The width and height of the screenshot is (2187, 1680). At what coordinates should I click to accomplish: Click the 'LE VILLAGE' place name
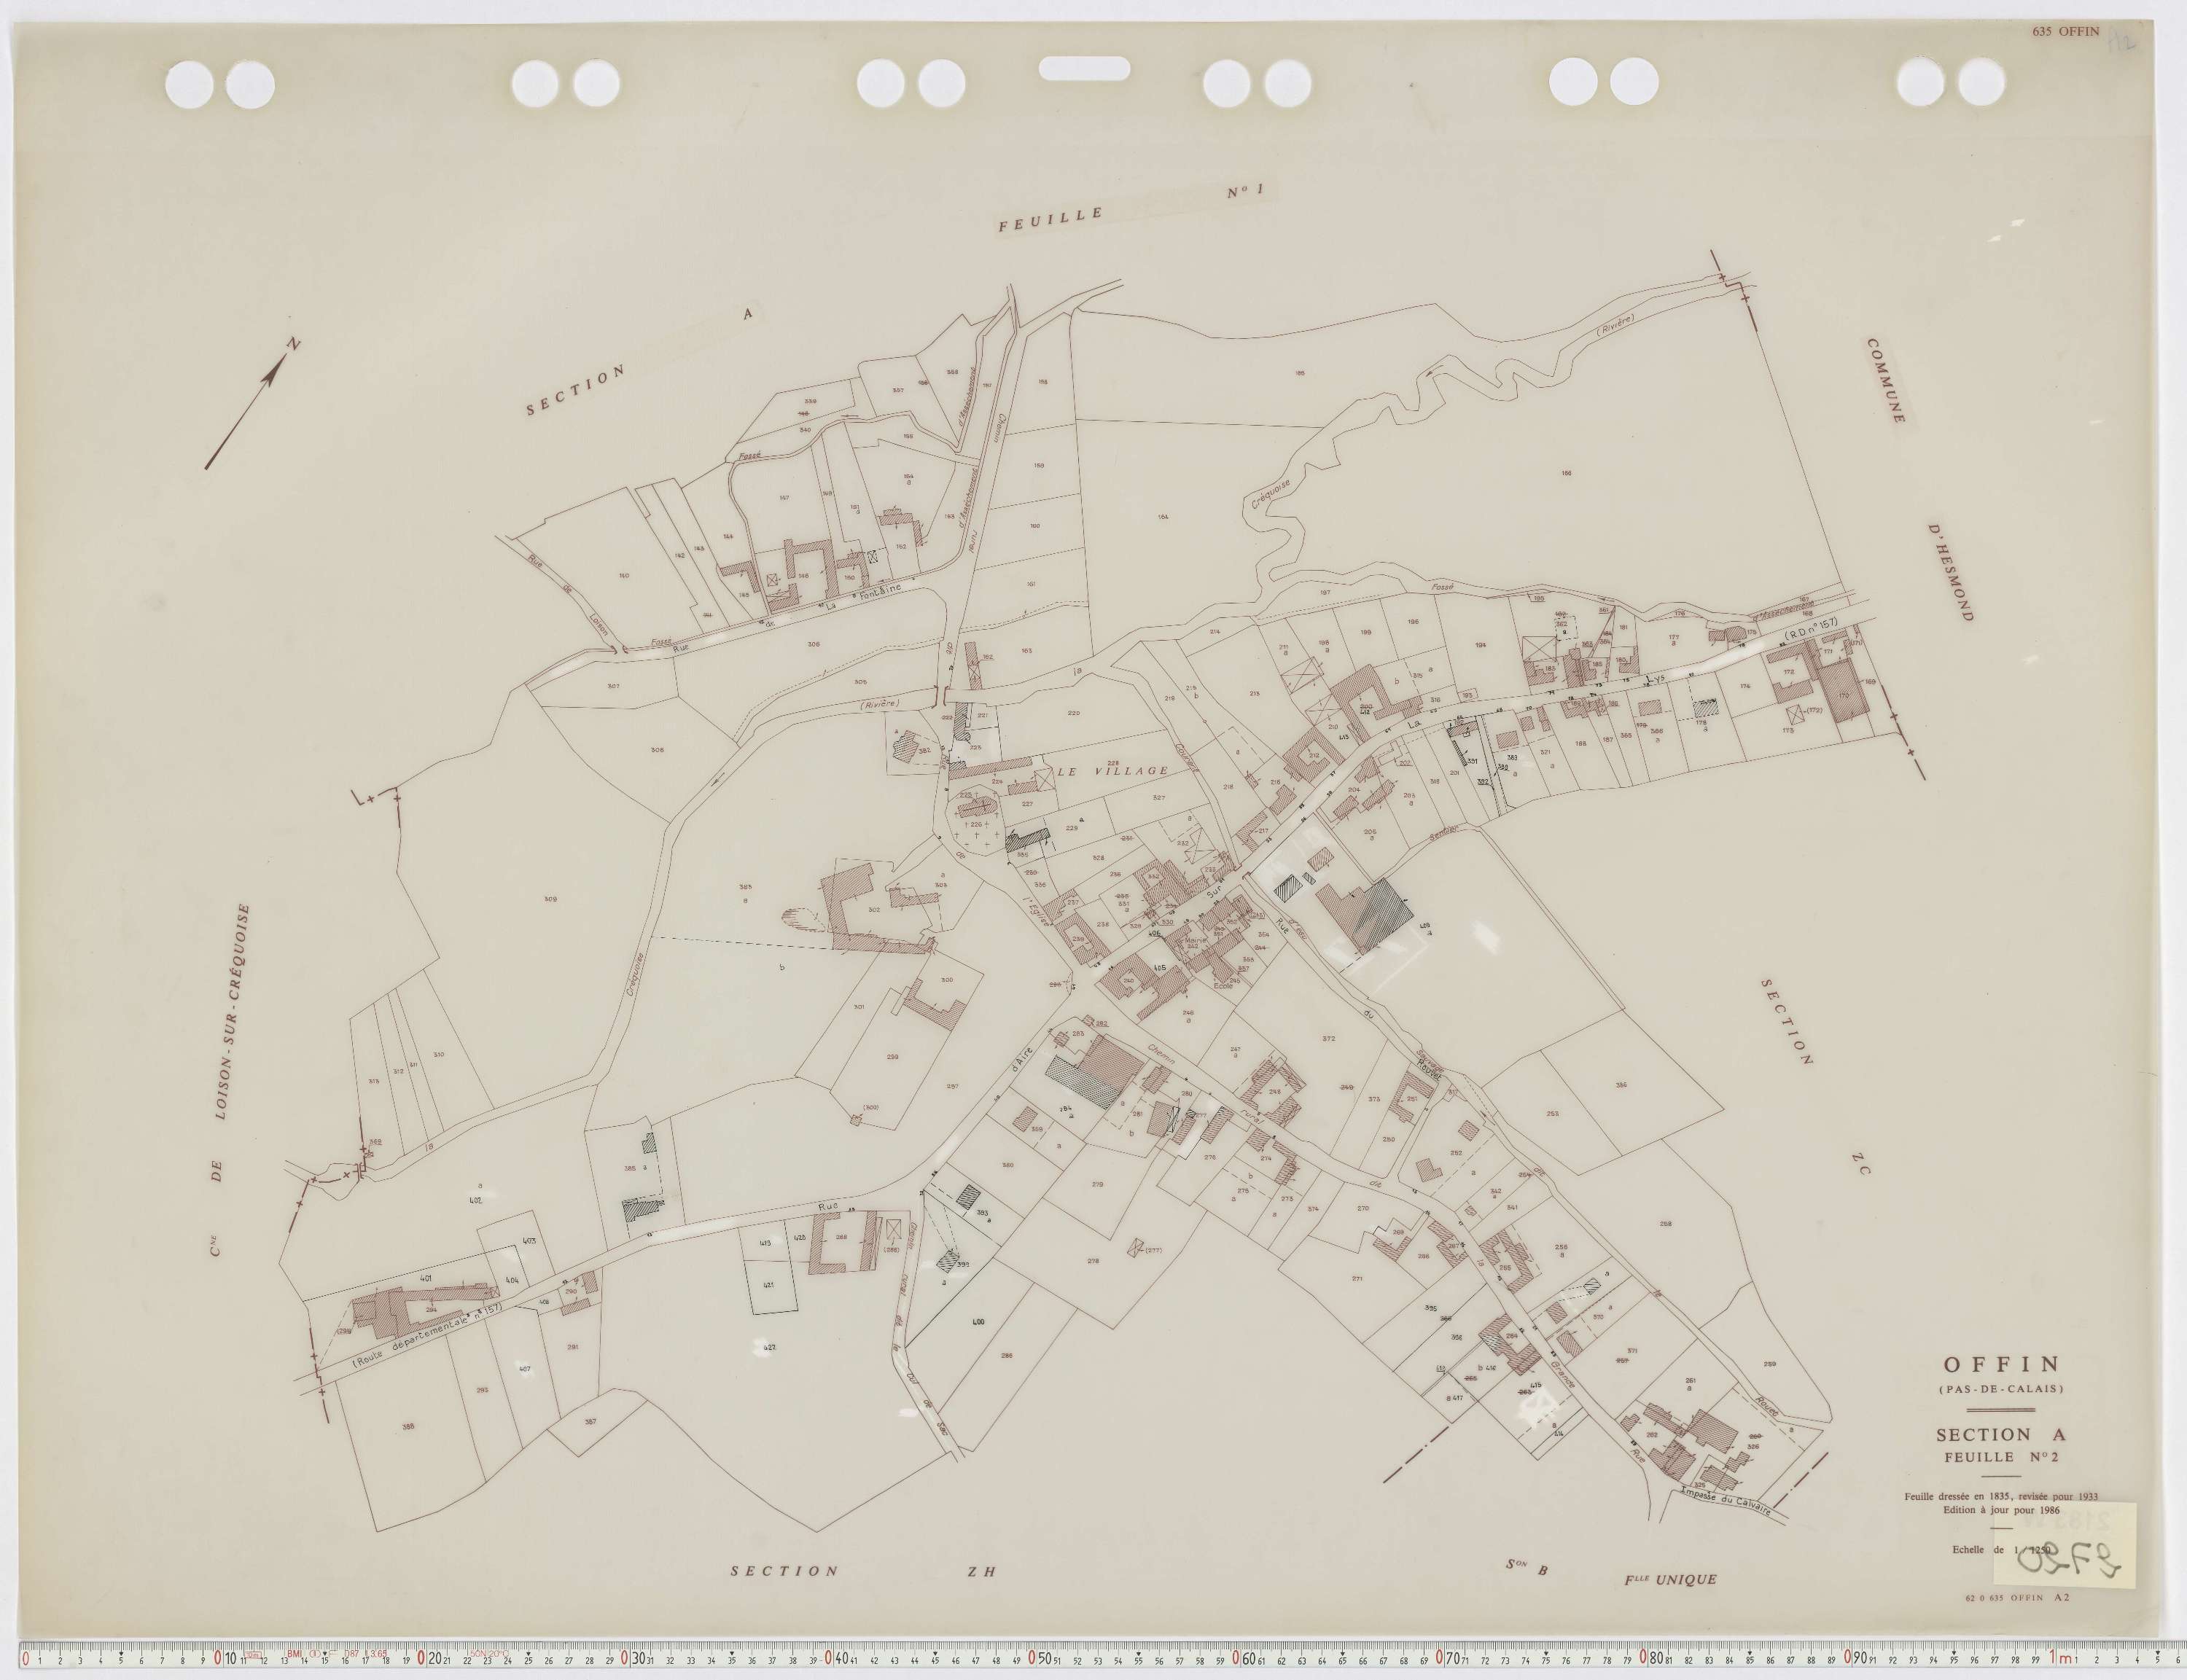1113,770
